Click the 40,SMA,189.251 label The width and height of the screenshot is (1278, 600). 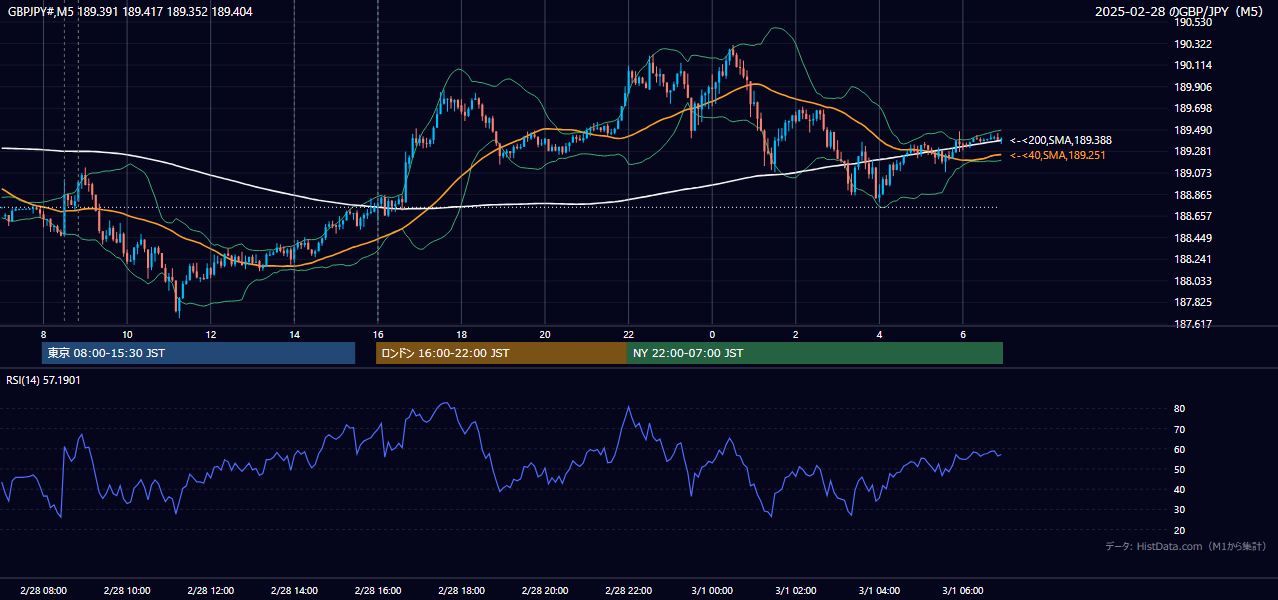point(1058,155)
